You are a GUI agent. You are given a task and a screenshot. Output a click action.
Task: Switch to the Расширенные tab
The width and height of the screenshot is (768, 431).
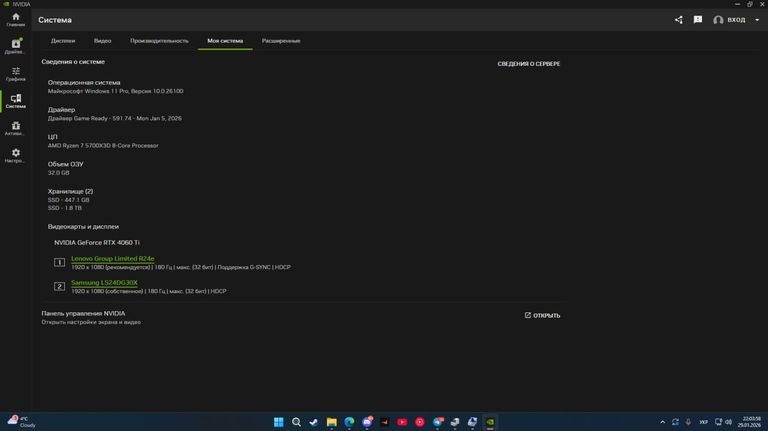pyautogui.click(x=281, y=41)
